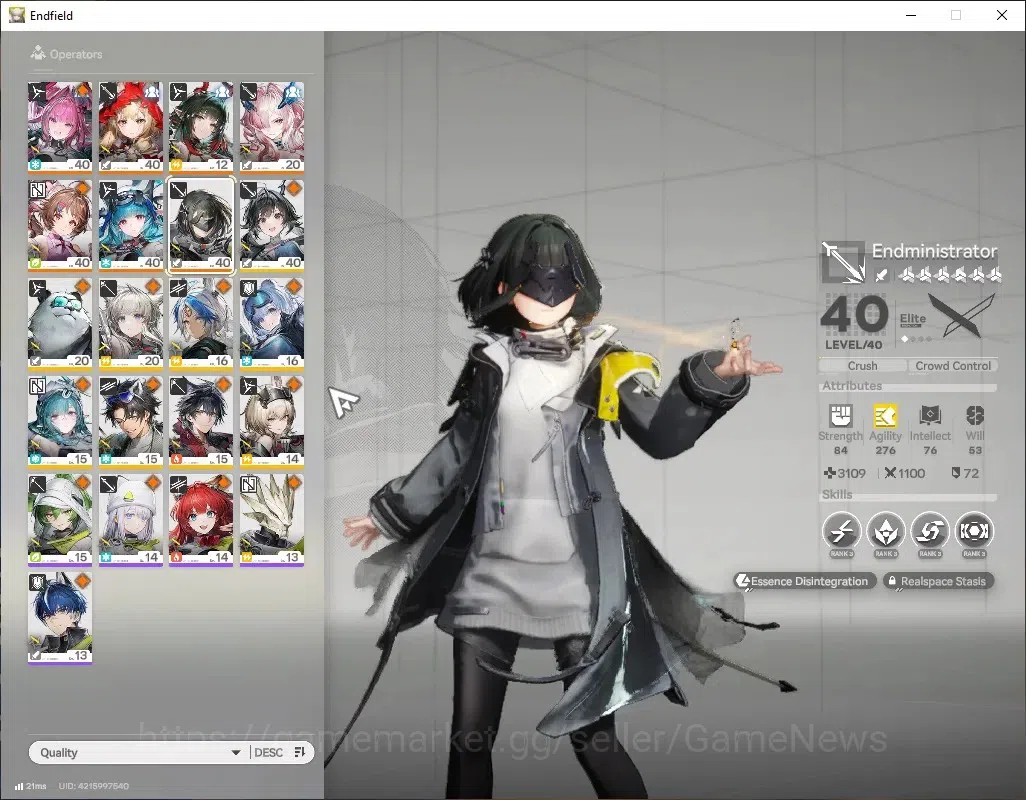Click the Crush tag
This screenshot has width=1026, height=800.
862,366
